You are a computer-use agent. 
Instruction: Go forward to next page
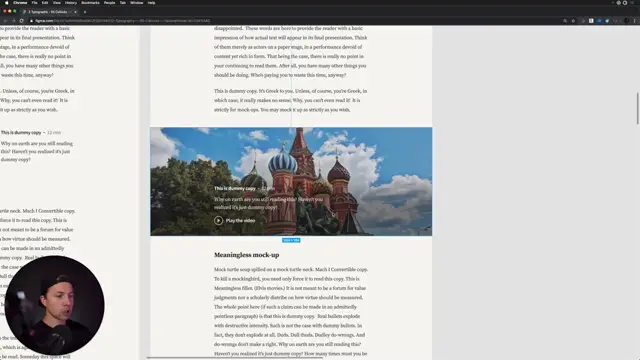pos(13,20)
